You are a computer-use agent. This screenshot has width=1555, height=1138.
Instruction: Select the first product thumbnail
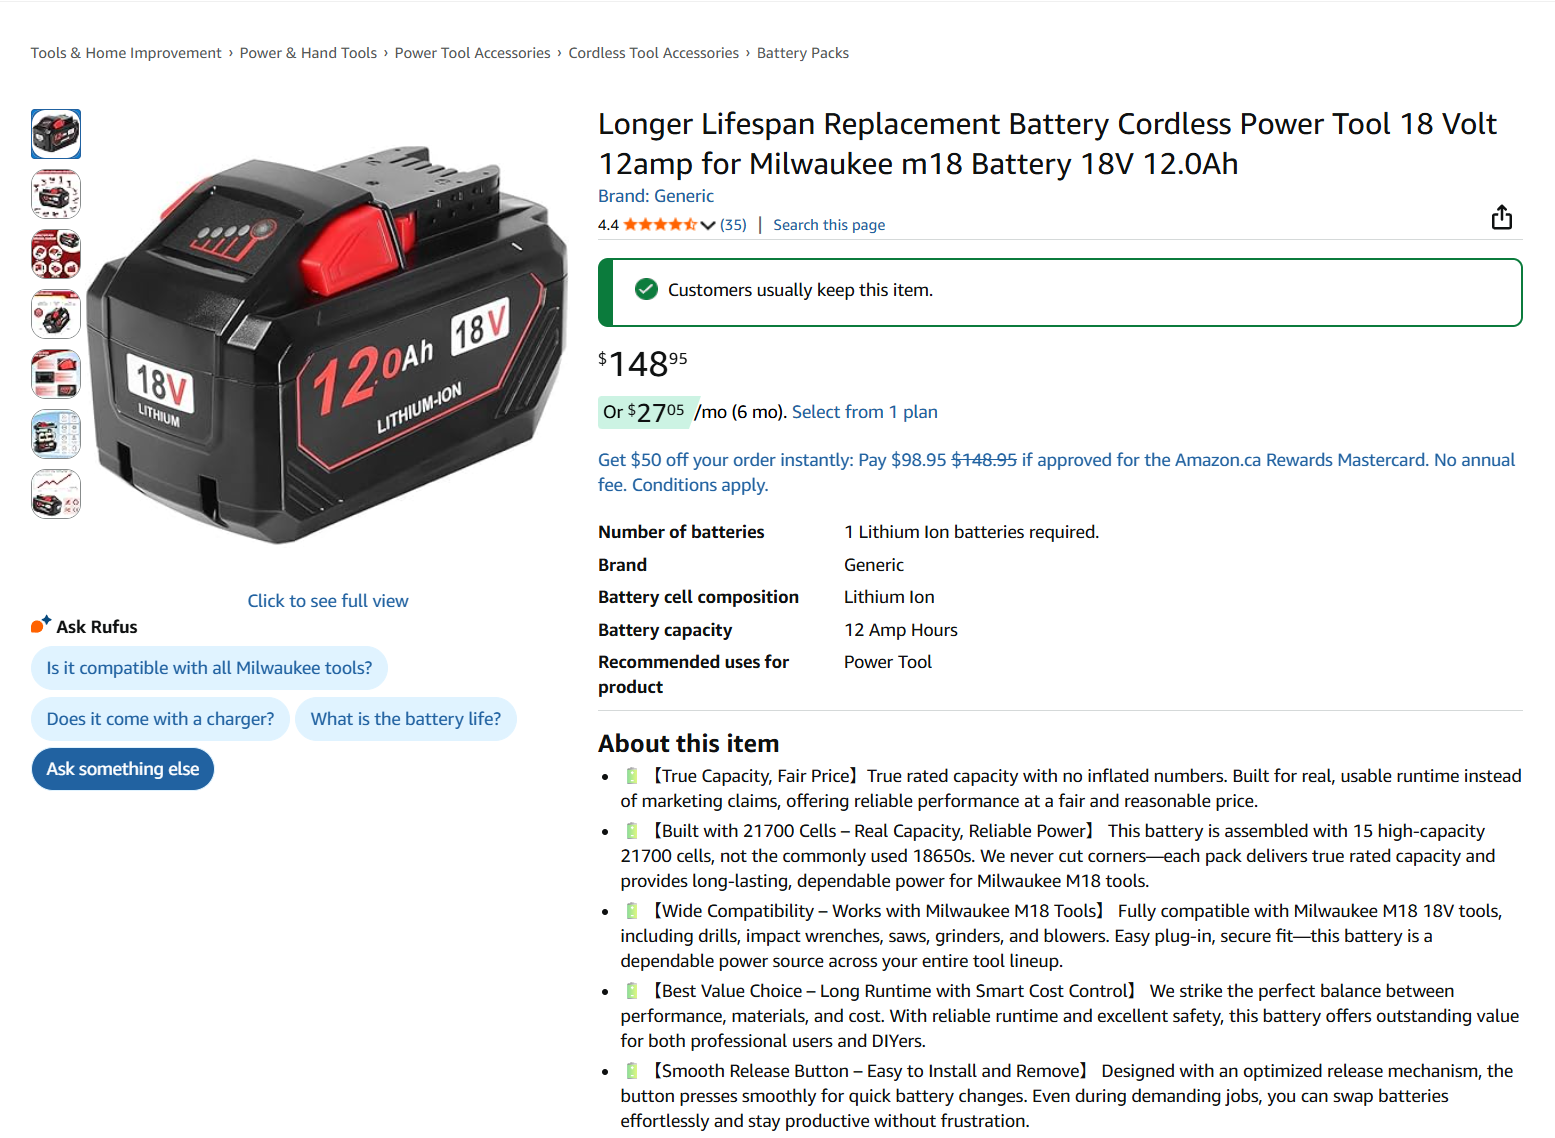[x=56, y=134]
